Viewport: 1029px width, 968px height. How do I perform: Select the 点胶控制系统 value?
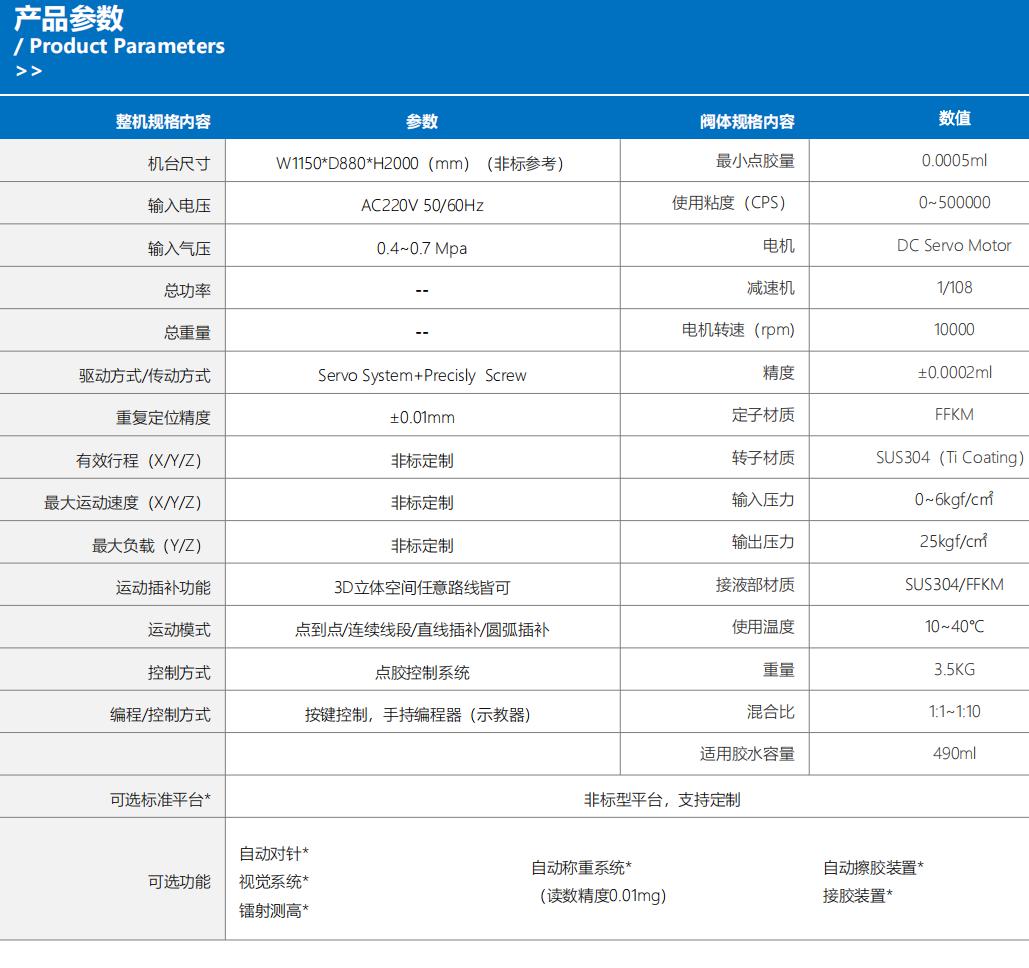click(422, 673)
